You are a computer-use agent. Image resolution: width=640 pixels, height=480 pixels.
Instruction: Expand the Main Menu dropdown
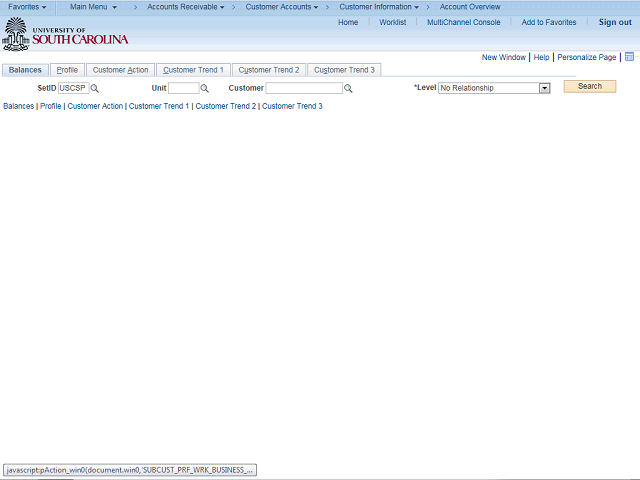[x=93, y=7]
